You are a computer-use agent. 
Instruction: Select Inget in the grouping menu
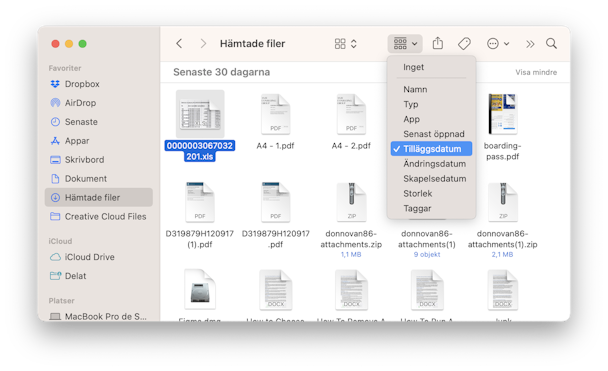tap(431, 67)
